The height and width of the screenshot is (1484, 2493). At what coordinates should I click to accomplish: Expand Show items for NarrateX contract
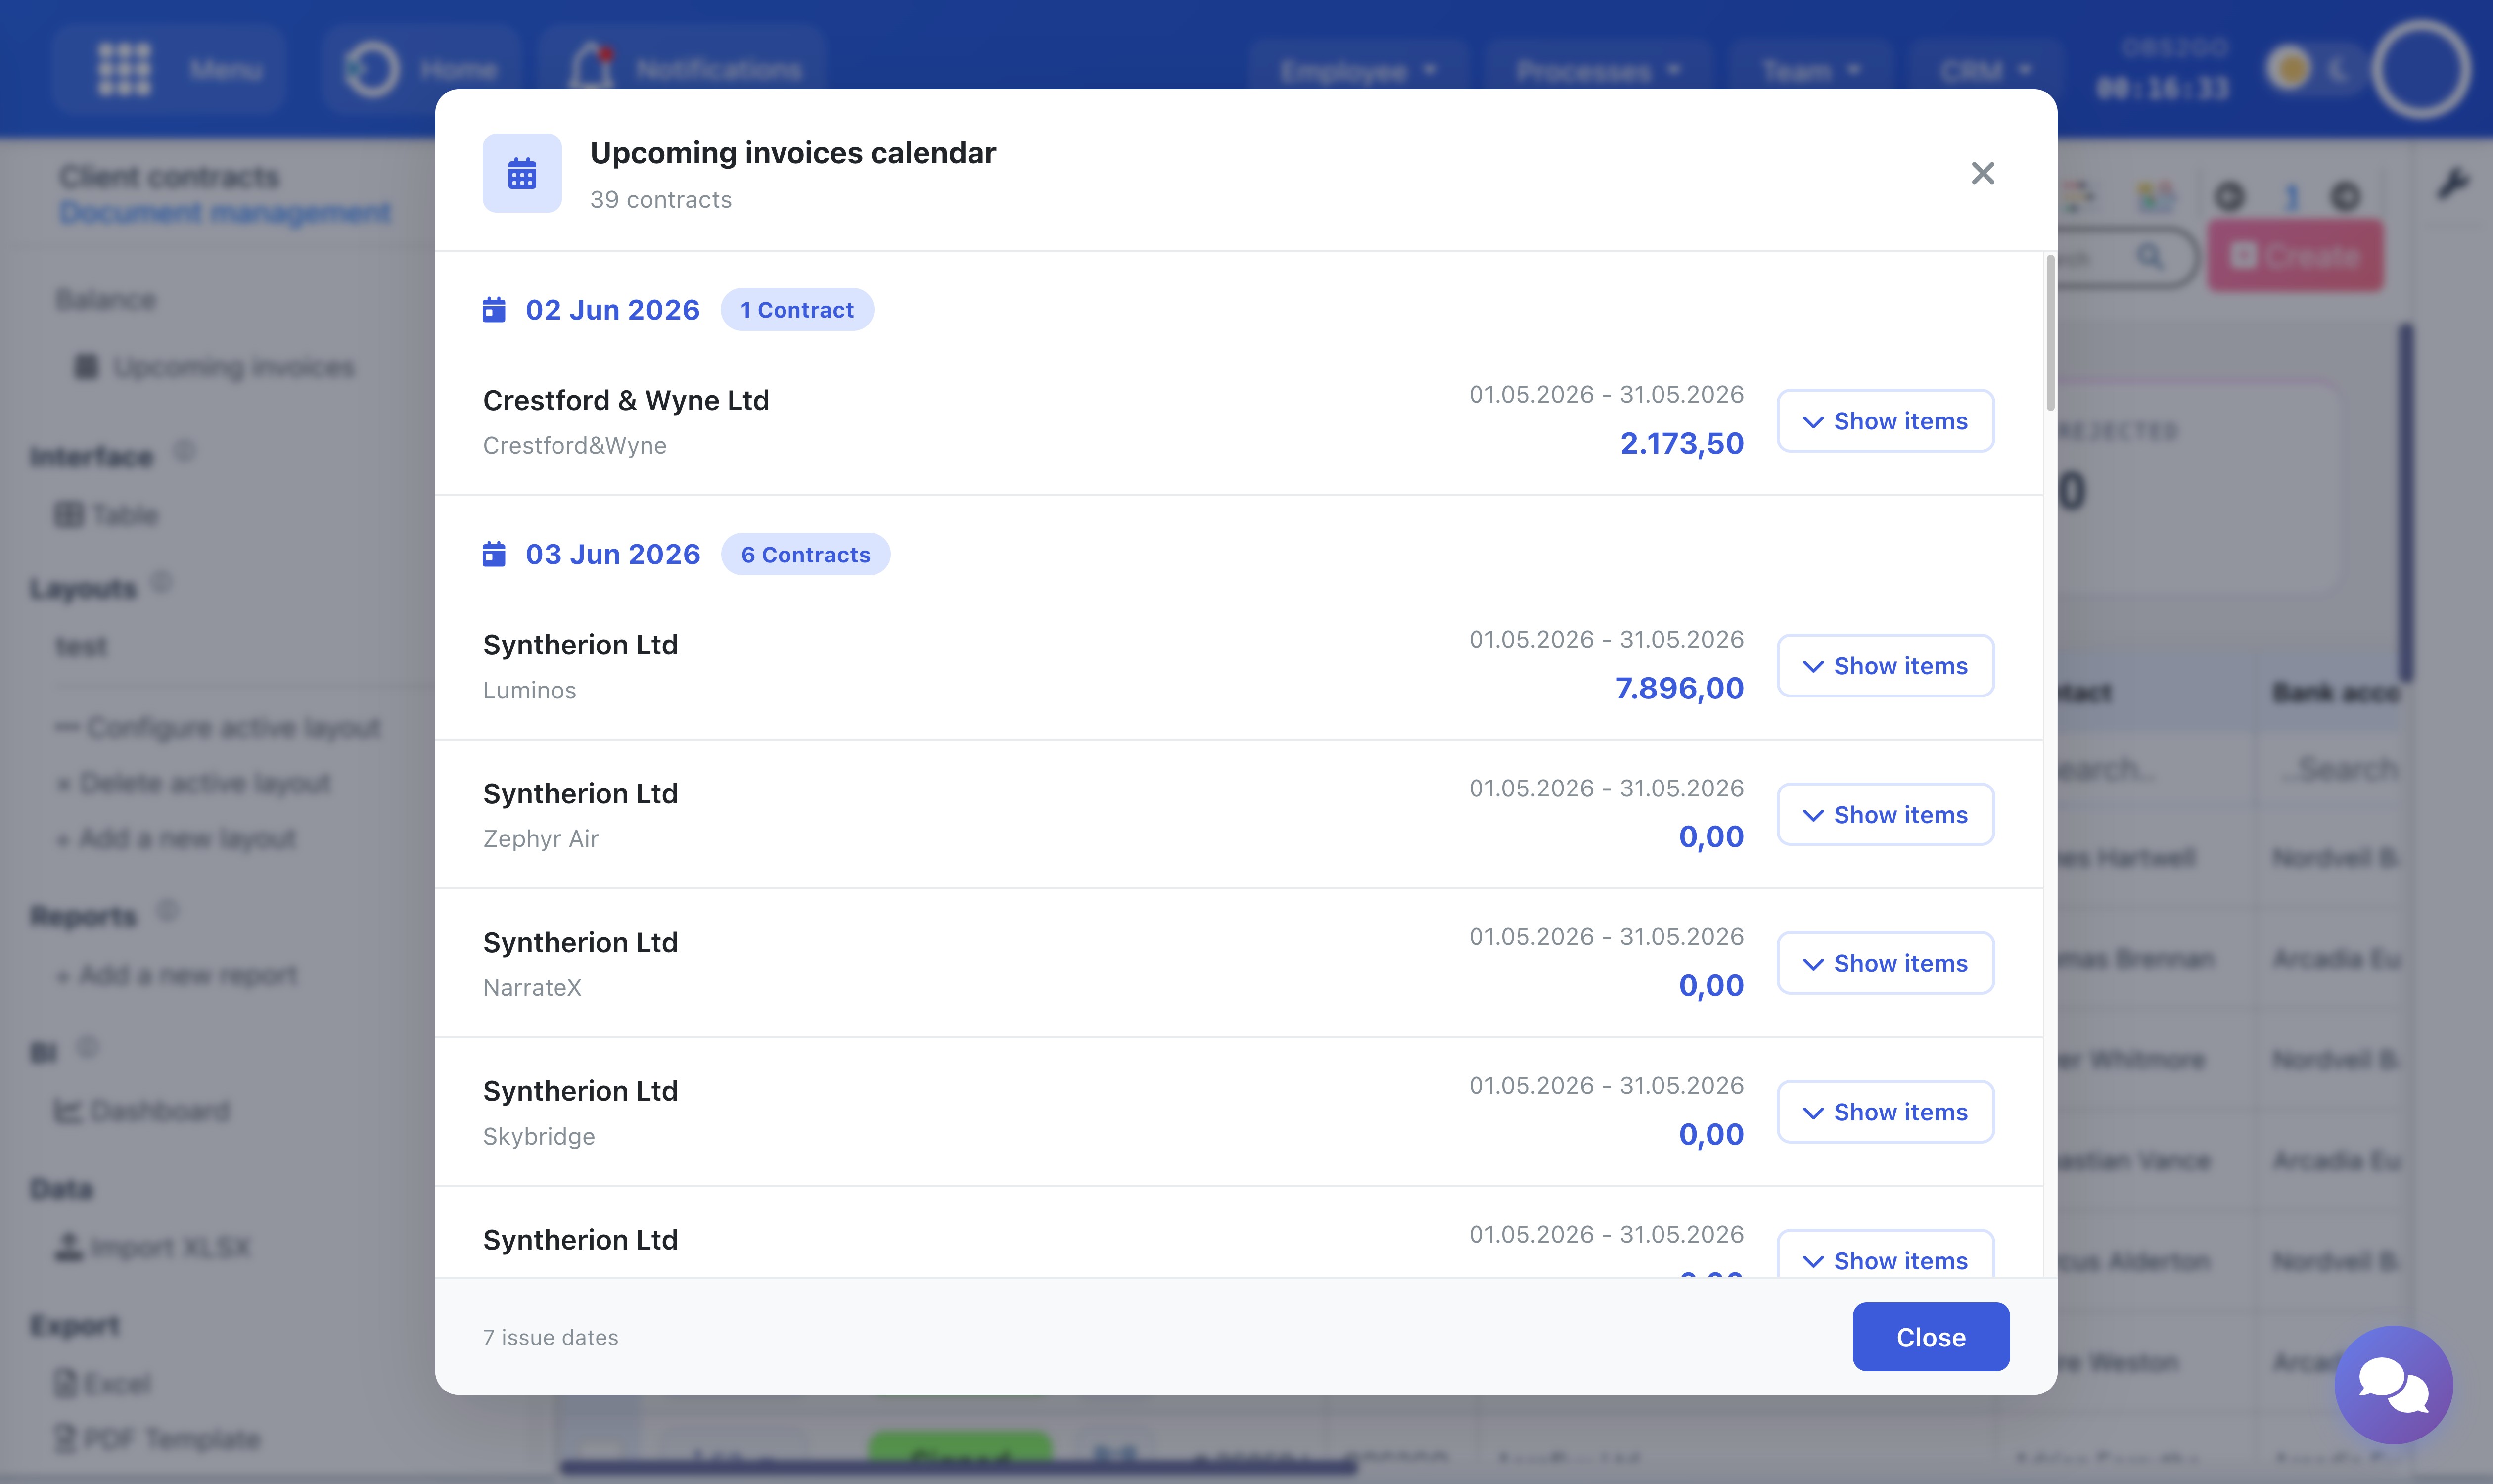click(x=1885, y=963)
